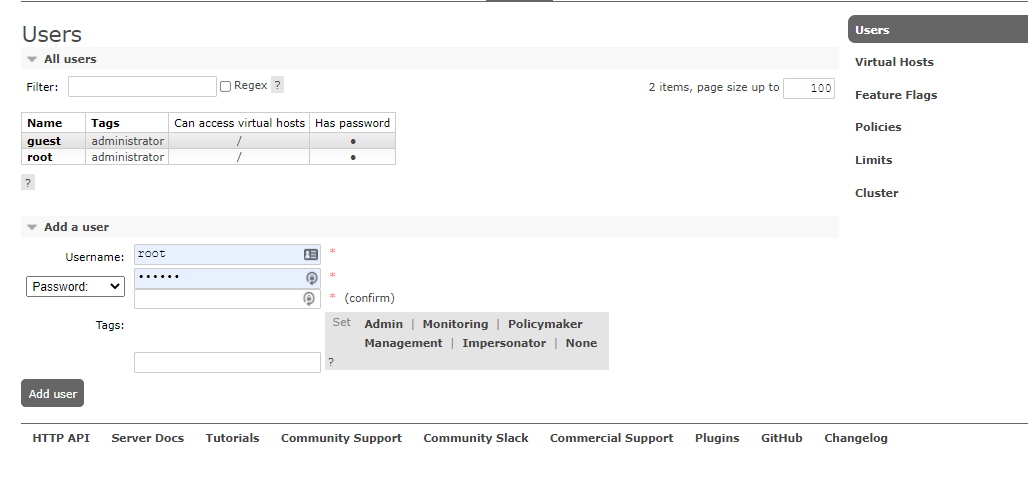
Task: Open the Password type dropdown
Action: click(x=75, y=287)
